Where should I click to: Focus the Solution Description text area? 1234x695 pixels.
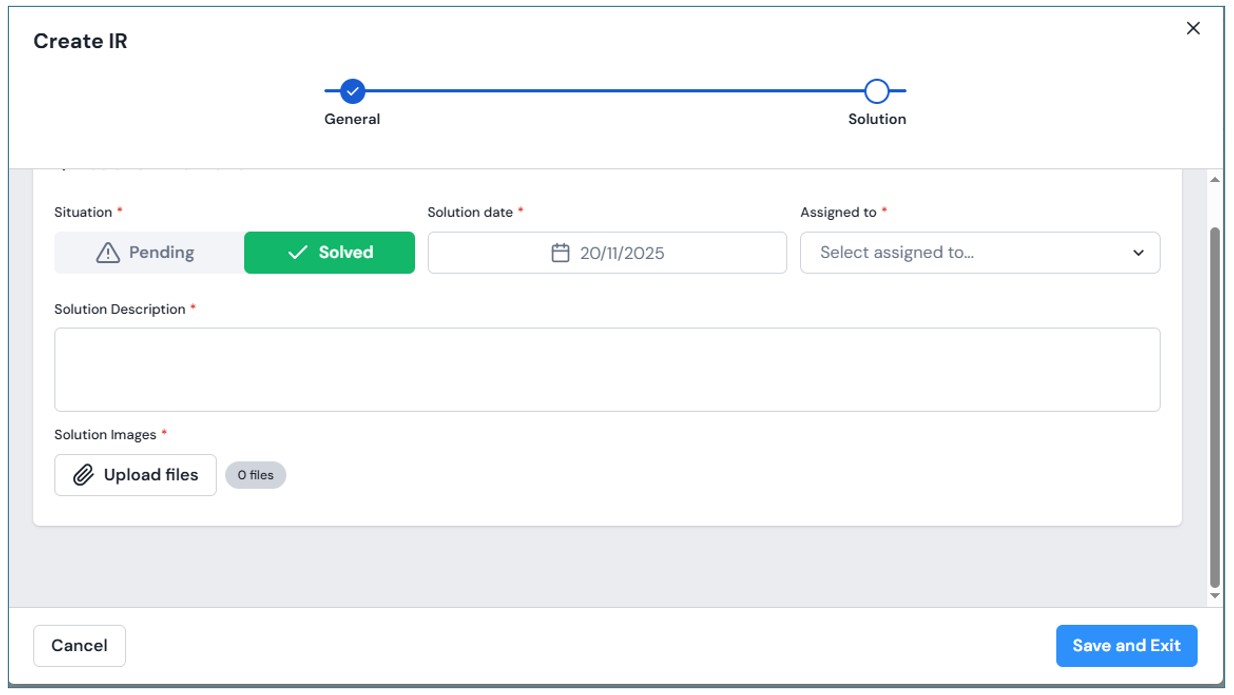(x=607, y=369)
